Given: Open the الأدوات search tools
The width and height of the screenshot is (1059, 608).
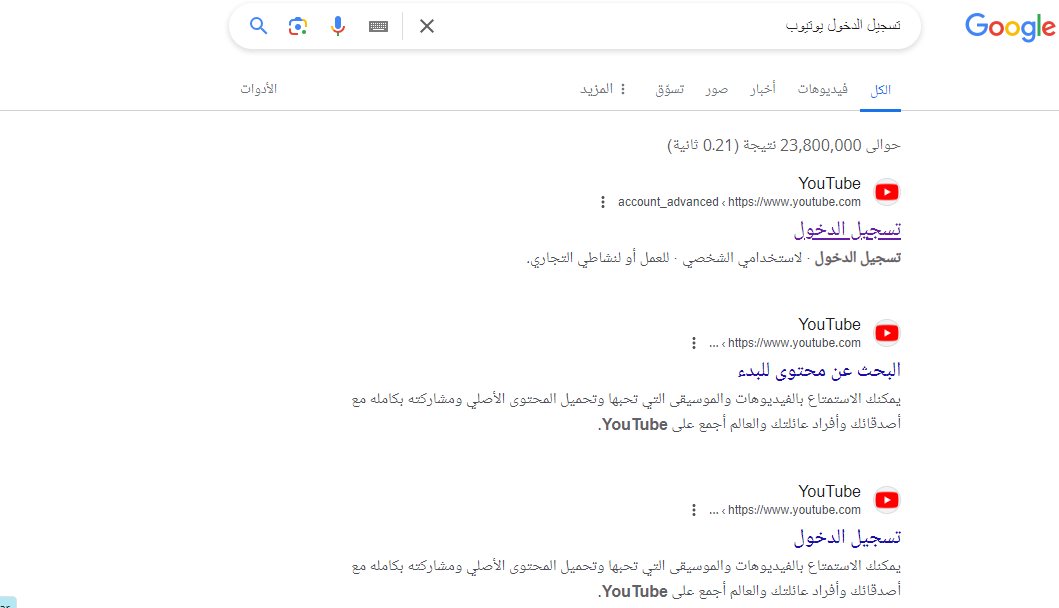Looking at the screenshot, I should click(x=258, y=89).
